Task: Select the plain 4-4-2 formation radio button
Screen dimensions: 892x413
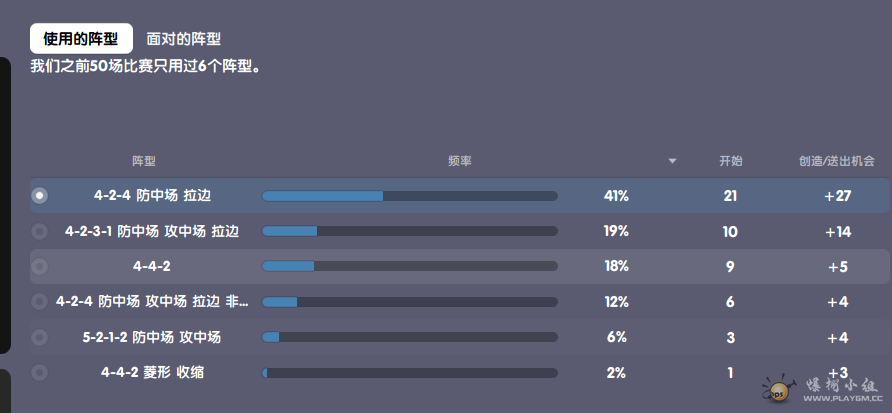Action: (x=40, y=266)
